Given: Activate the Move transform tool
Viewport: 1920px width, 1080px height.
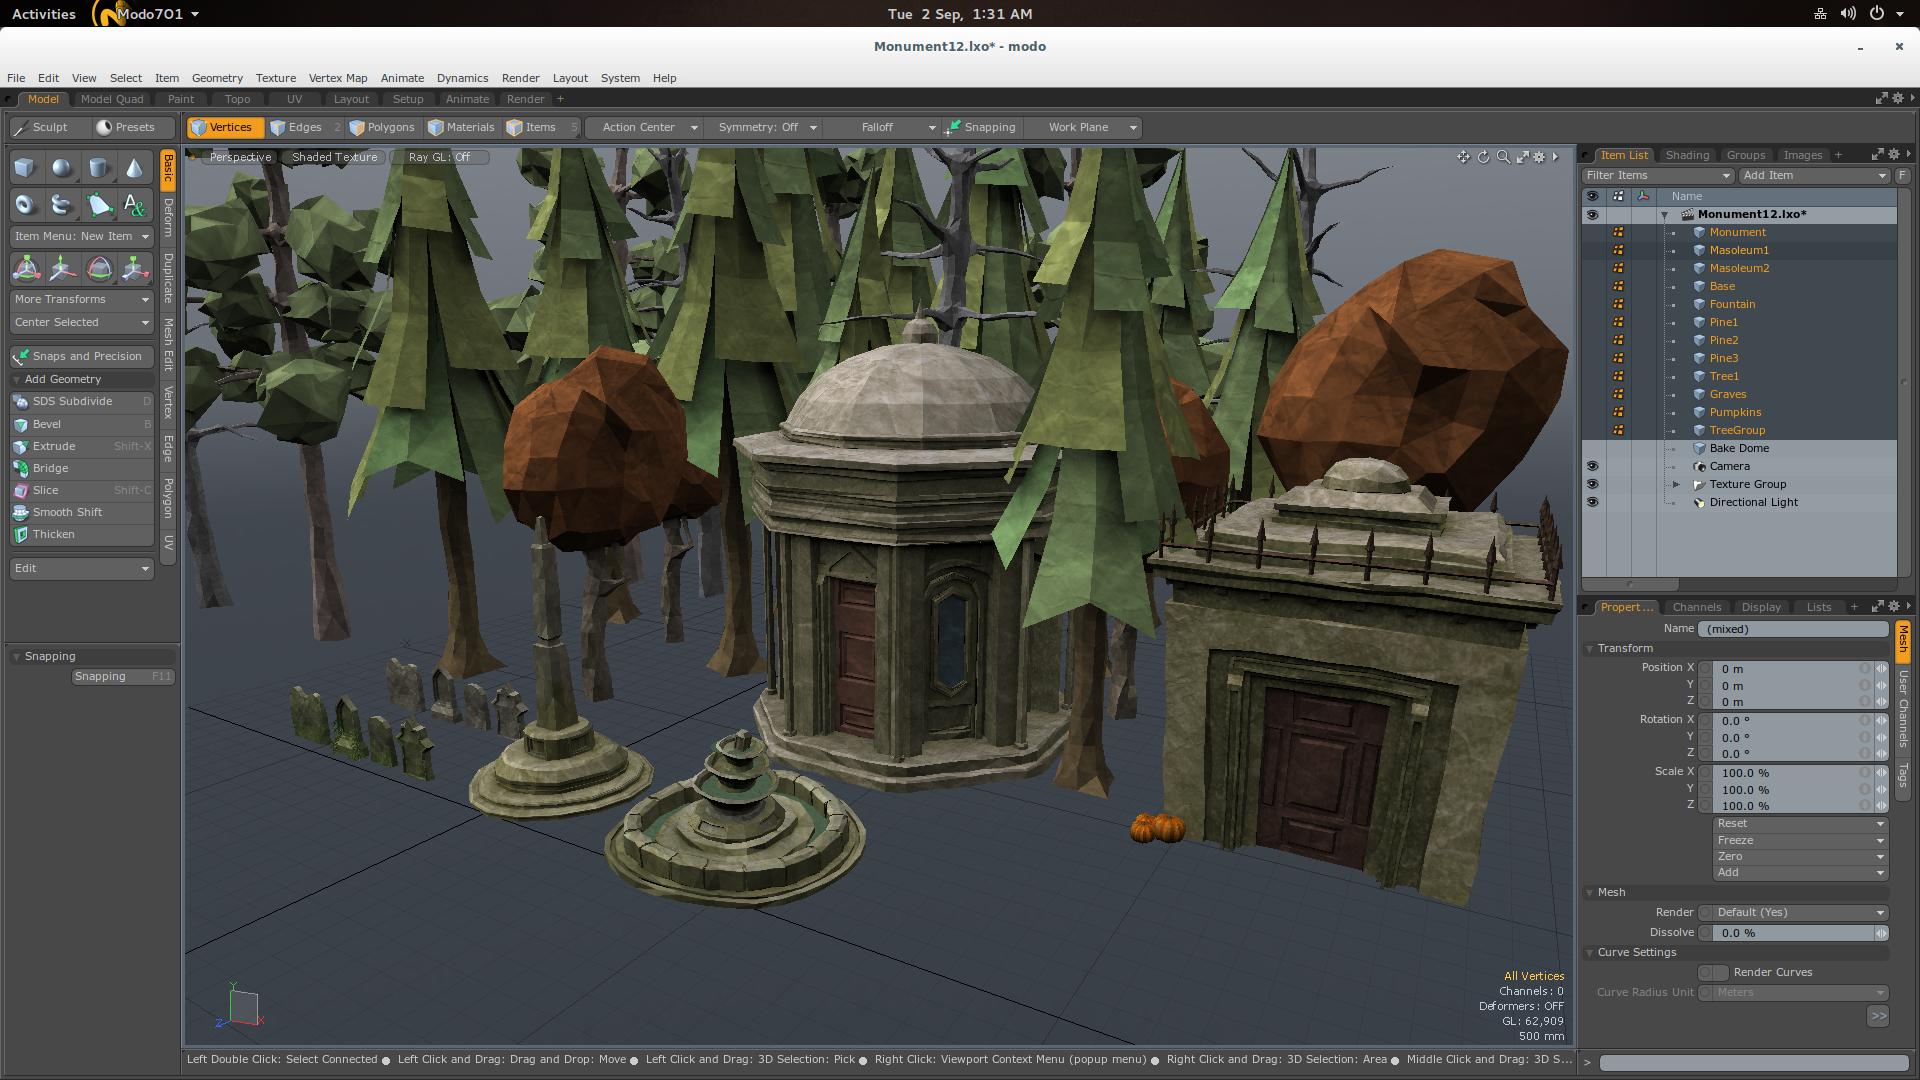Looking at the screenshot, I should click(x=62, y=268).
